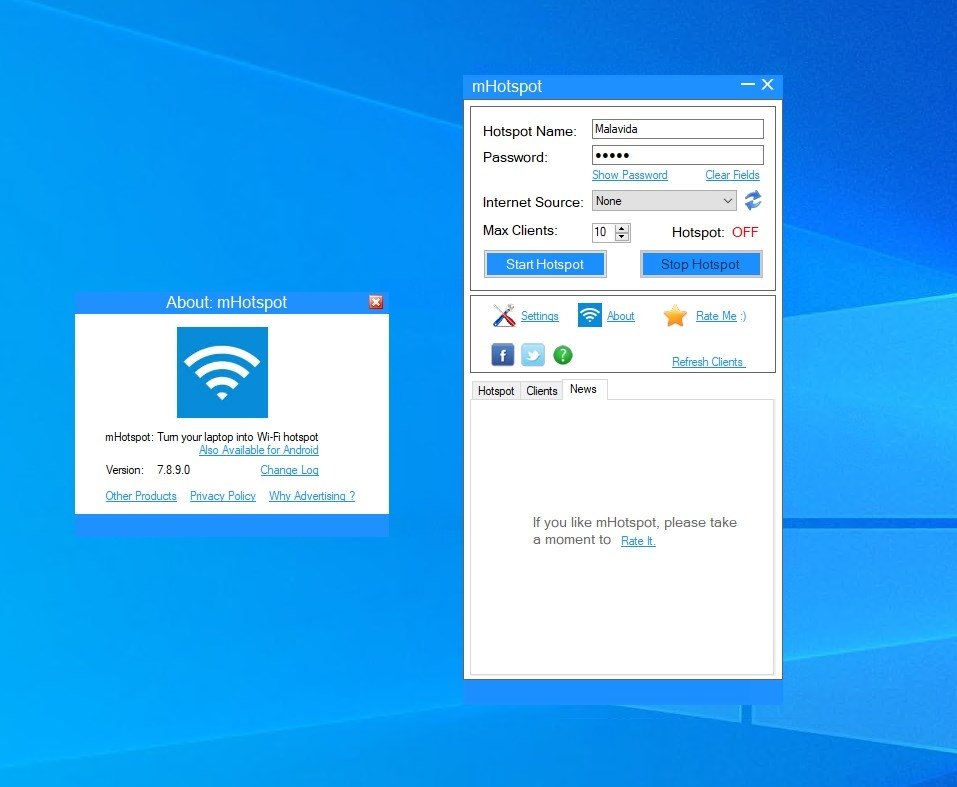Screen dimensions: 957x787
Task: Open the About link
Action: coord(621,316)
